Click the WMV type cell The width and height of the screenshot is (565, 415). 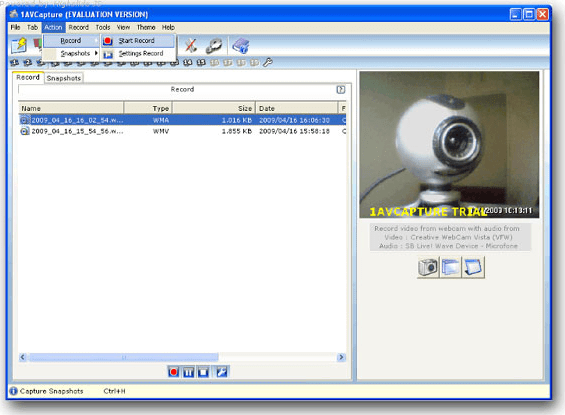[161, 131]
